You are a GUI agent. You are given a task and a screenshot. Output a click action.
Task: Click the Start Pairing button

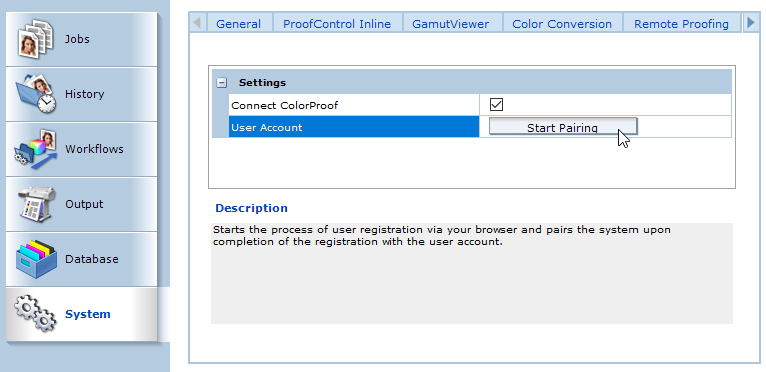point(563,127)
